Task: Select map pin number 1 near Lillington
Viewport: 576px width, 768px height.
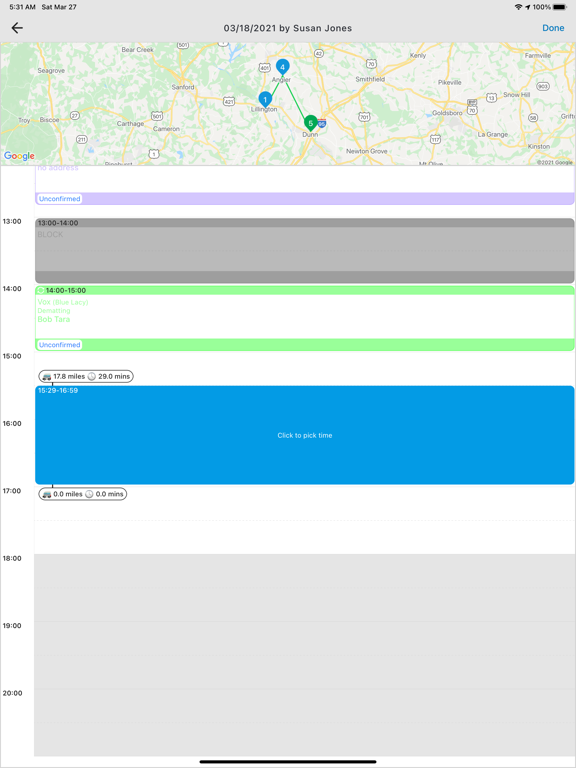Action: [265, 99]
